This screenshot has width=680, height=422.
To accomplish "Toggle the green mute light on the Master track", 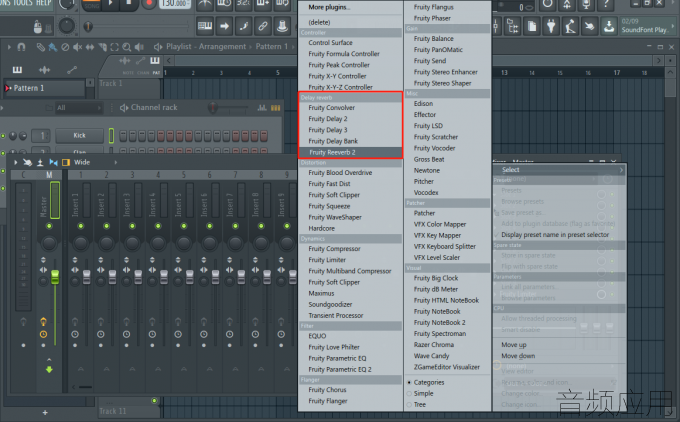I will (49, 226).
